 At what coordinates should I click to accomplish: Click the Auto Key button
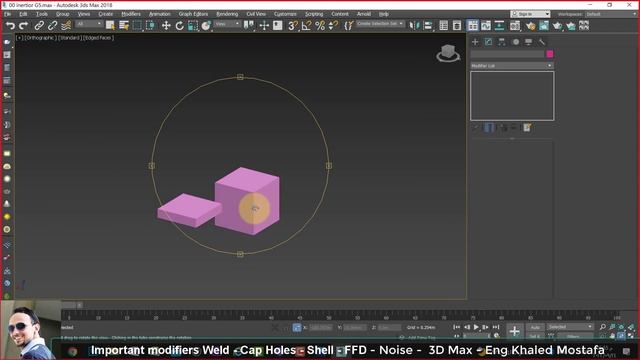535,327
